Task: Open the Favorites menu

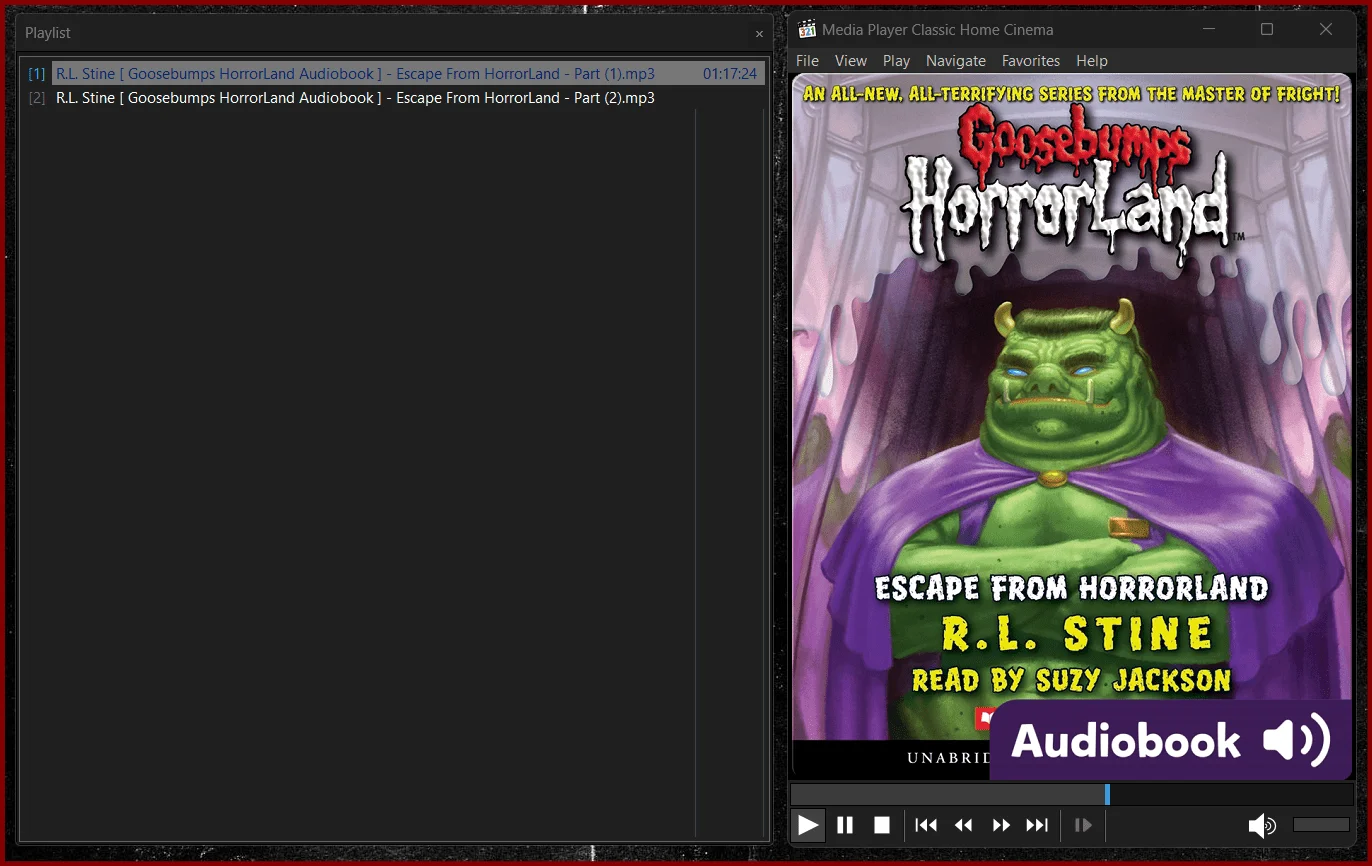Action: (x=1031, y=61)
